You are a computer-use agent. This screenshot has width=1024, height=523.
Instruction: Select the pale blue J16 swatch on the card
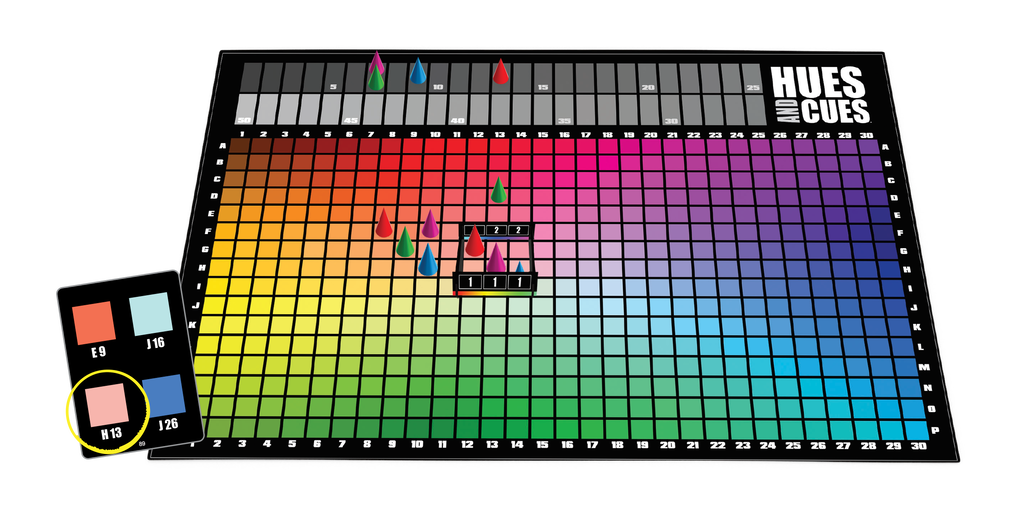tap(151, 314)
